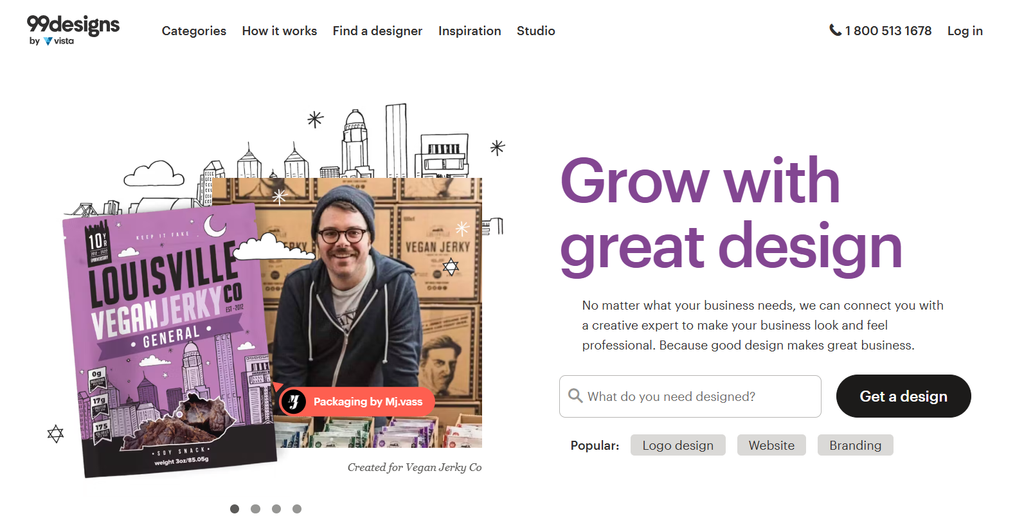Image resolution: width=1024 pixels, height=528 pixels.
Task: Select the fourth carousel dot
Action: 297,509
